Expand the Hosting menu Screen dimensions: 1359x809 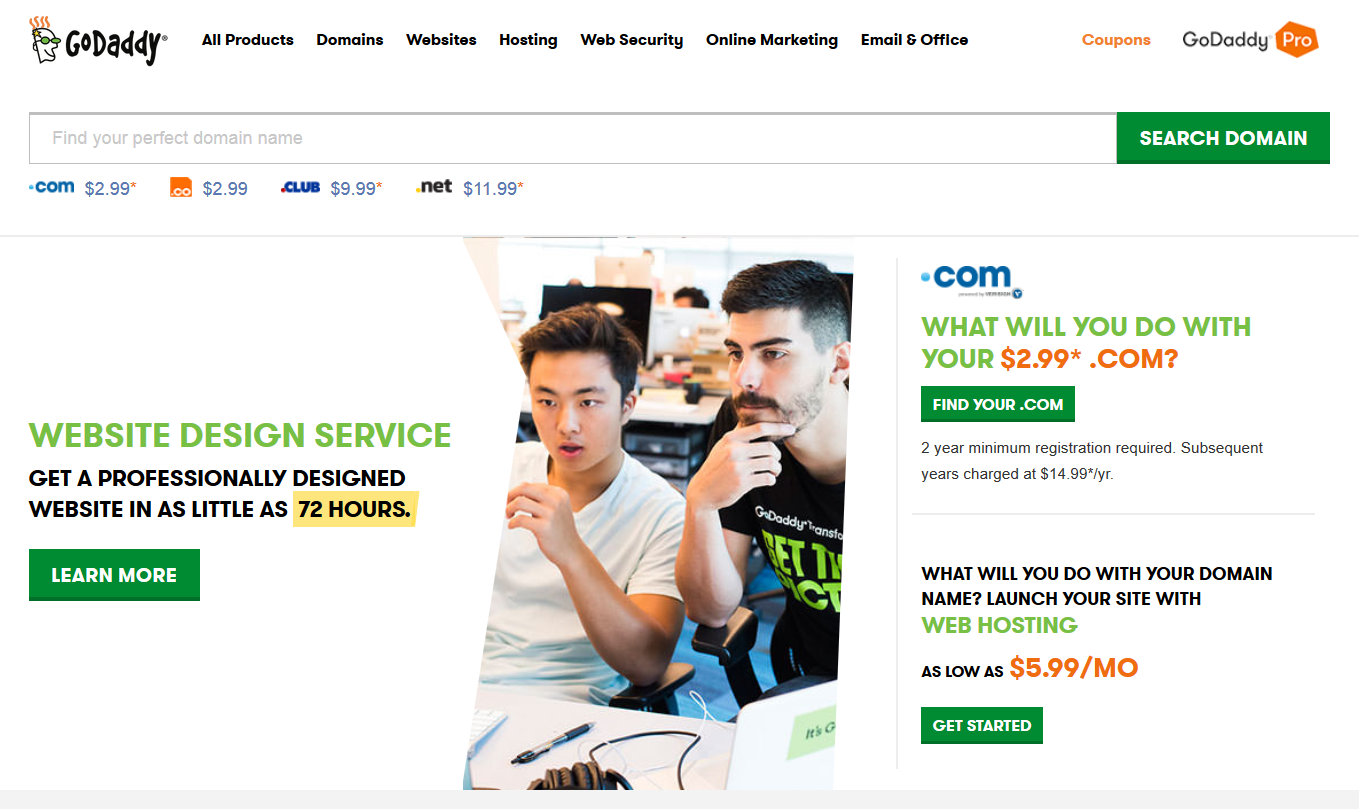528,40
